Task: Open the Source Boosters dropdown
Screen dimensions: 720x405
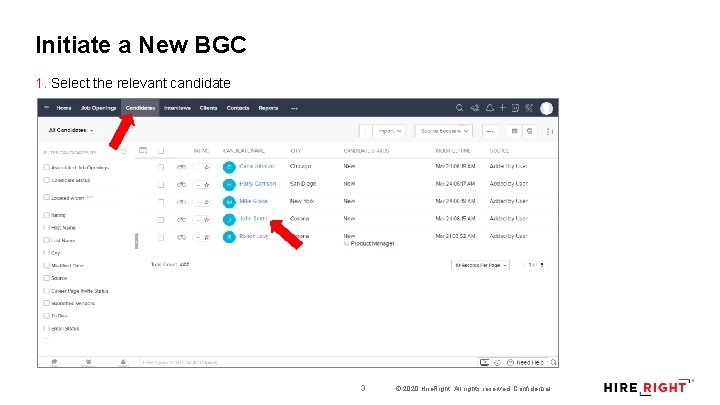Action: 444,131
